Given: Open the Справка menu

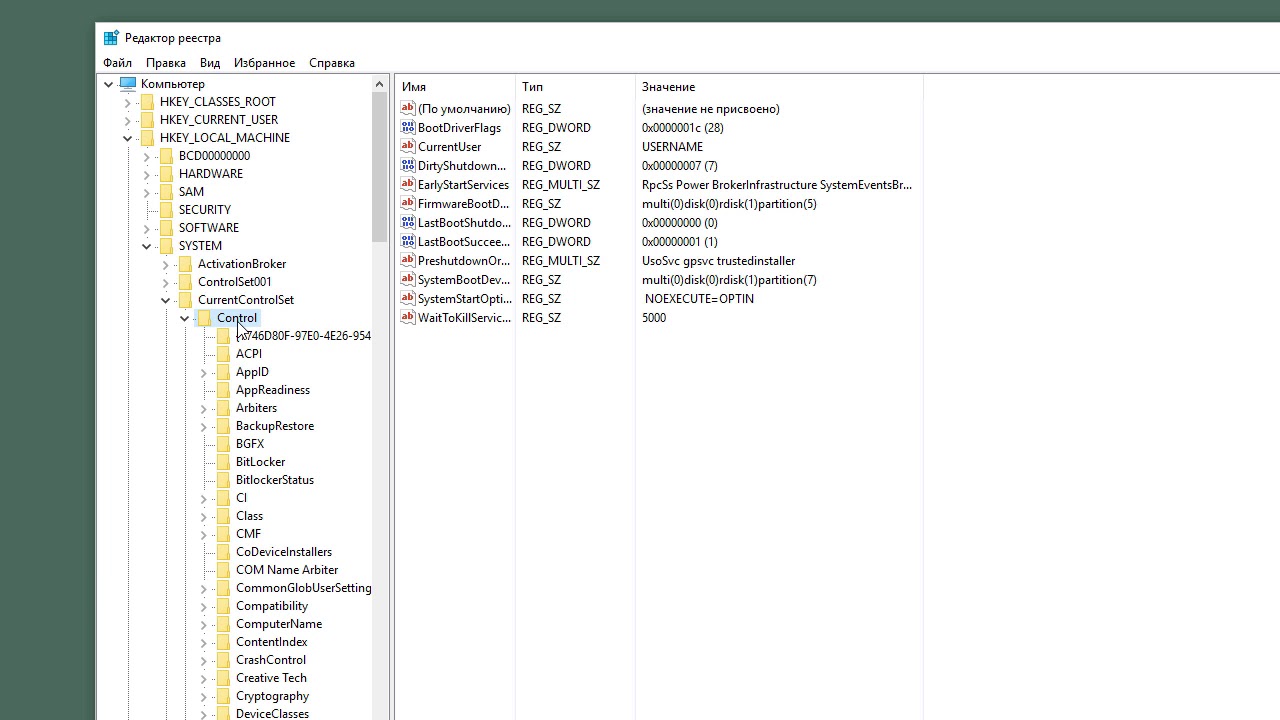Looking at the screenshot, I should pos(332,63).
